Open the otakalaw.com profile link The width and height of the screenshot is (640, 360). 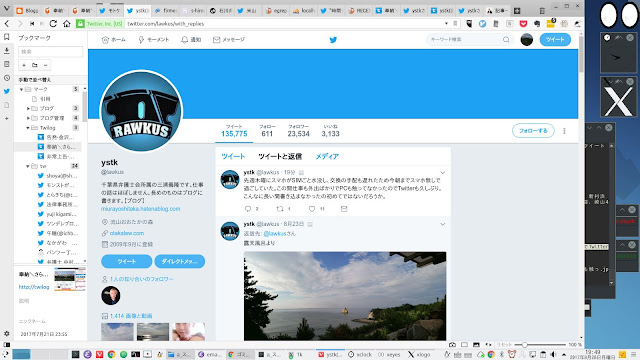[x=127, y=233]
